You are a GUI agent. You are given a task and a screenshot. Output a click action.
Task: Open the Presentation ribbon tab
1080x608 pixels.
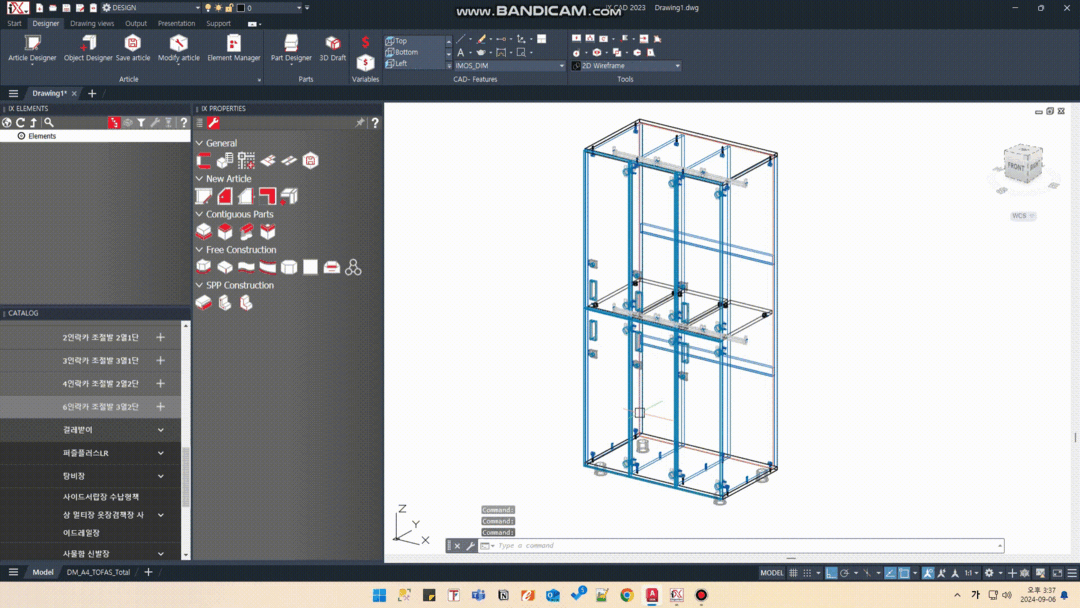pyautogui.click(x=176, y=23)
